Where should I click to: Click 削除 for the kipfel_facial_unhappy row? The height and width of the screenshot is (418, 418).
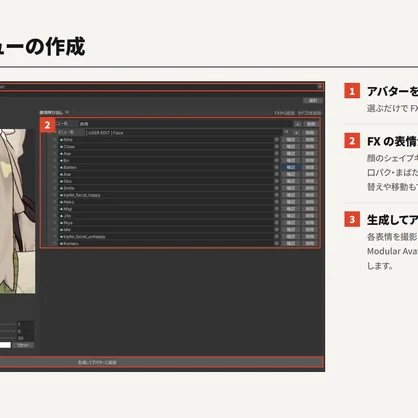(310, 236)
